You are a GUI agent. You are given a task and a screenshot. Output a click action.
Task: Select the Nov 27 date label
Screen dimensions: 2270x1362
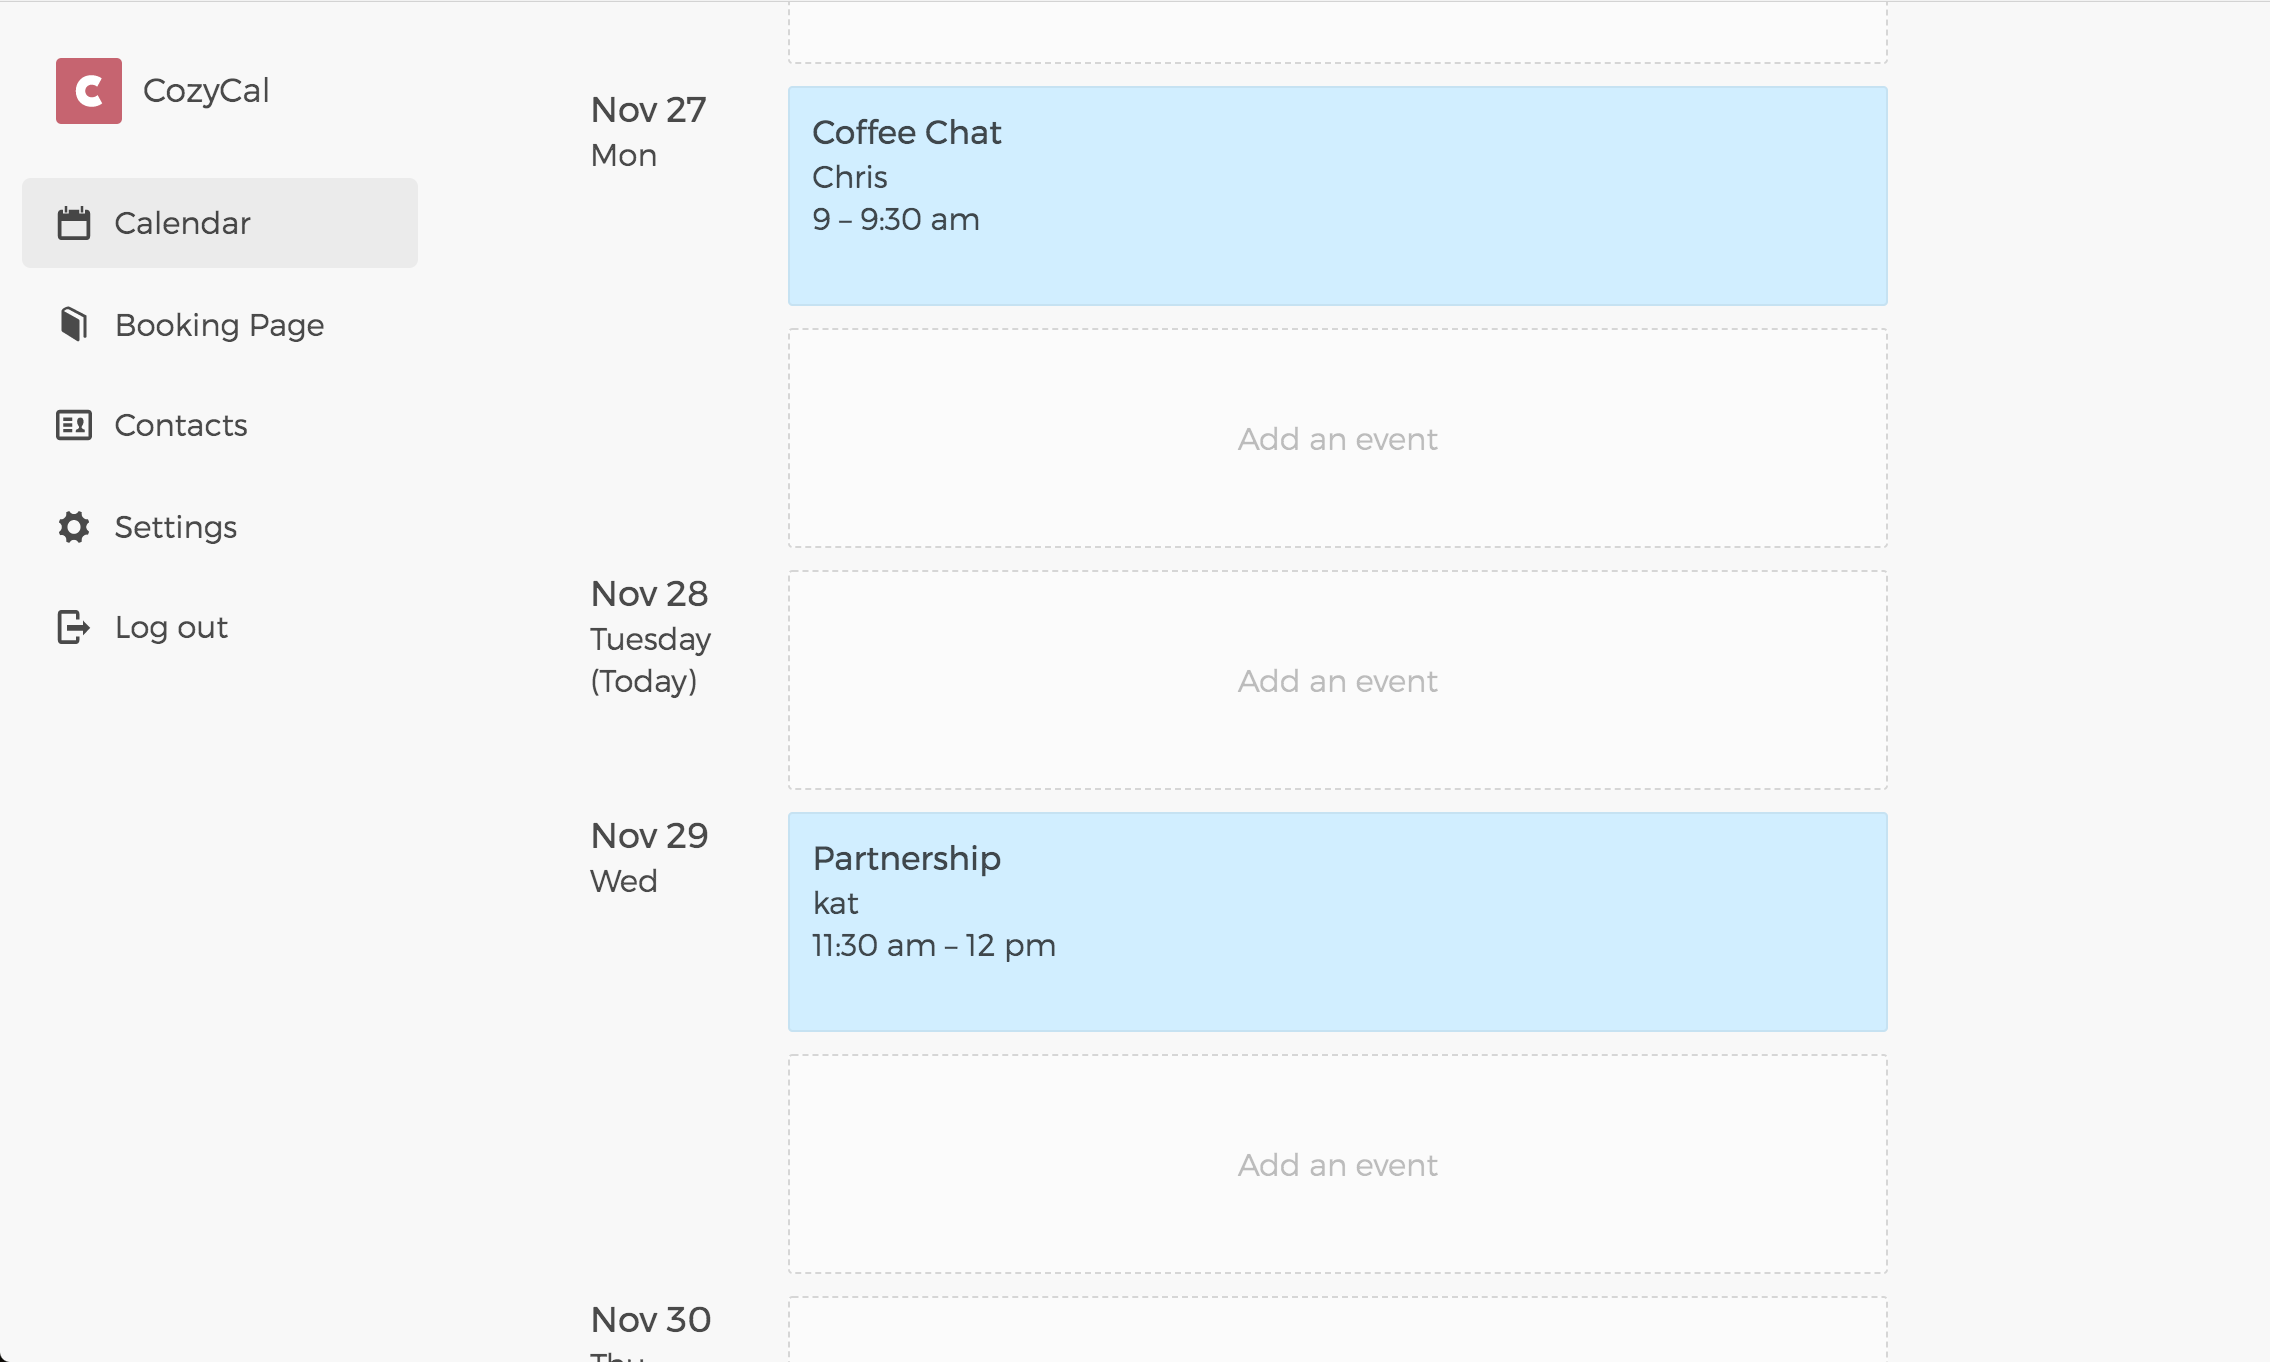tap(649, 110)
